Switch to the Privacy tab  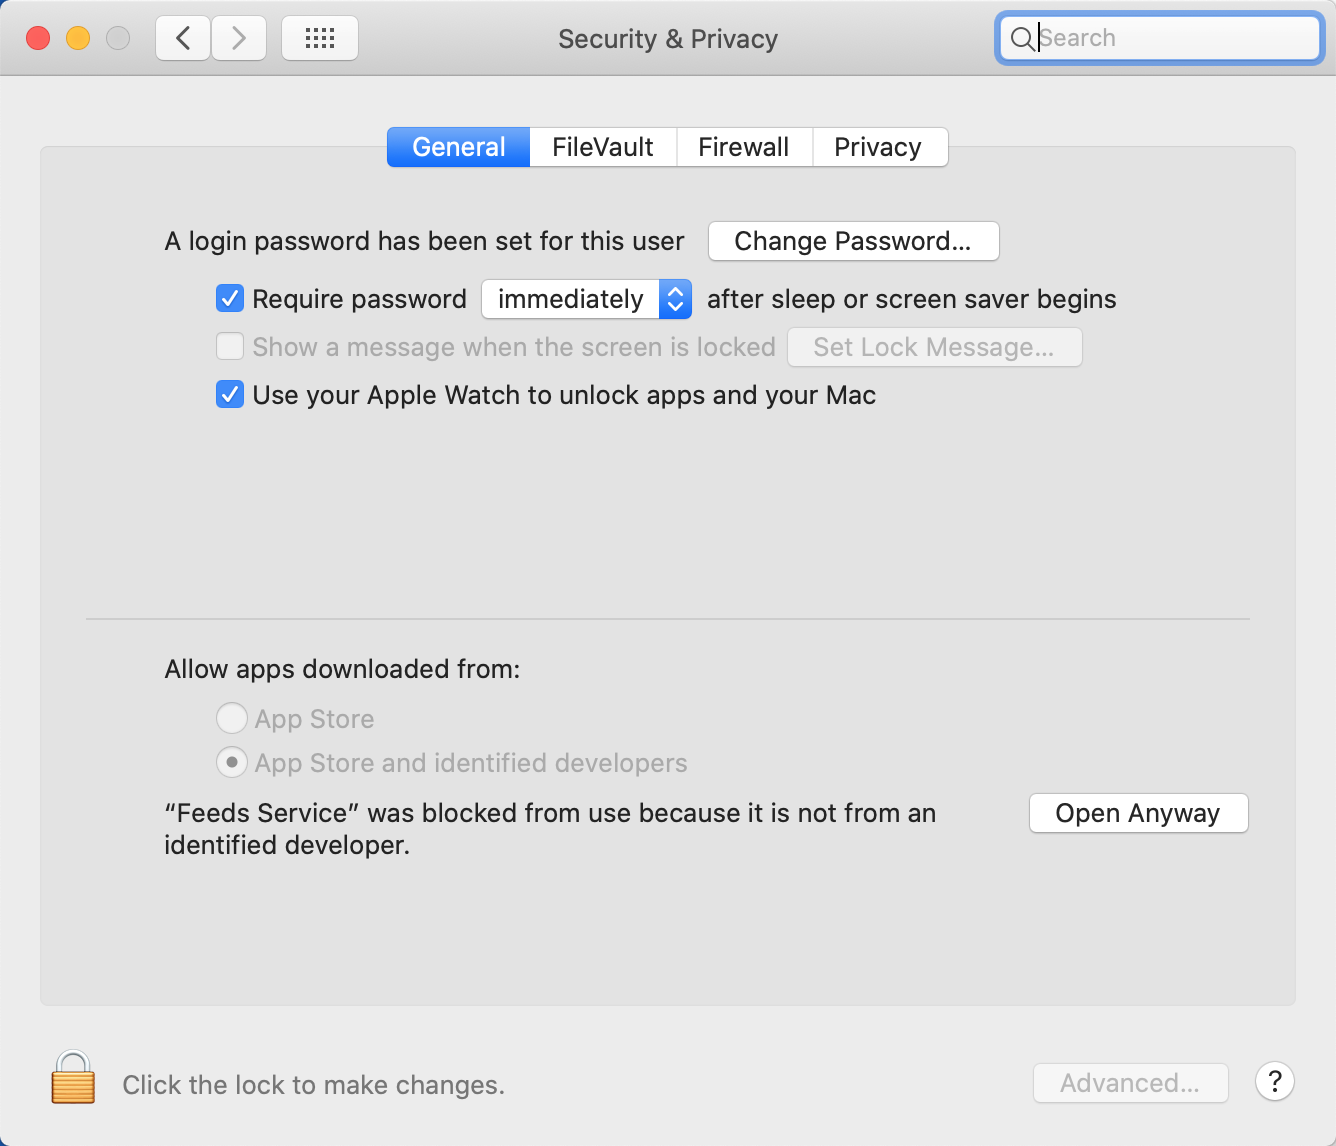(x=878, y=147)
